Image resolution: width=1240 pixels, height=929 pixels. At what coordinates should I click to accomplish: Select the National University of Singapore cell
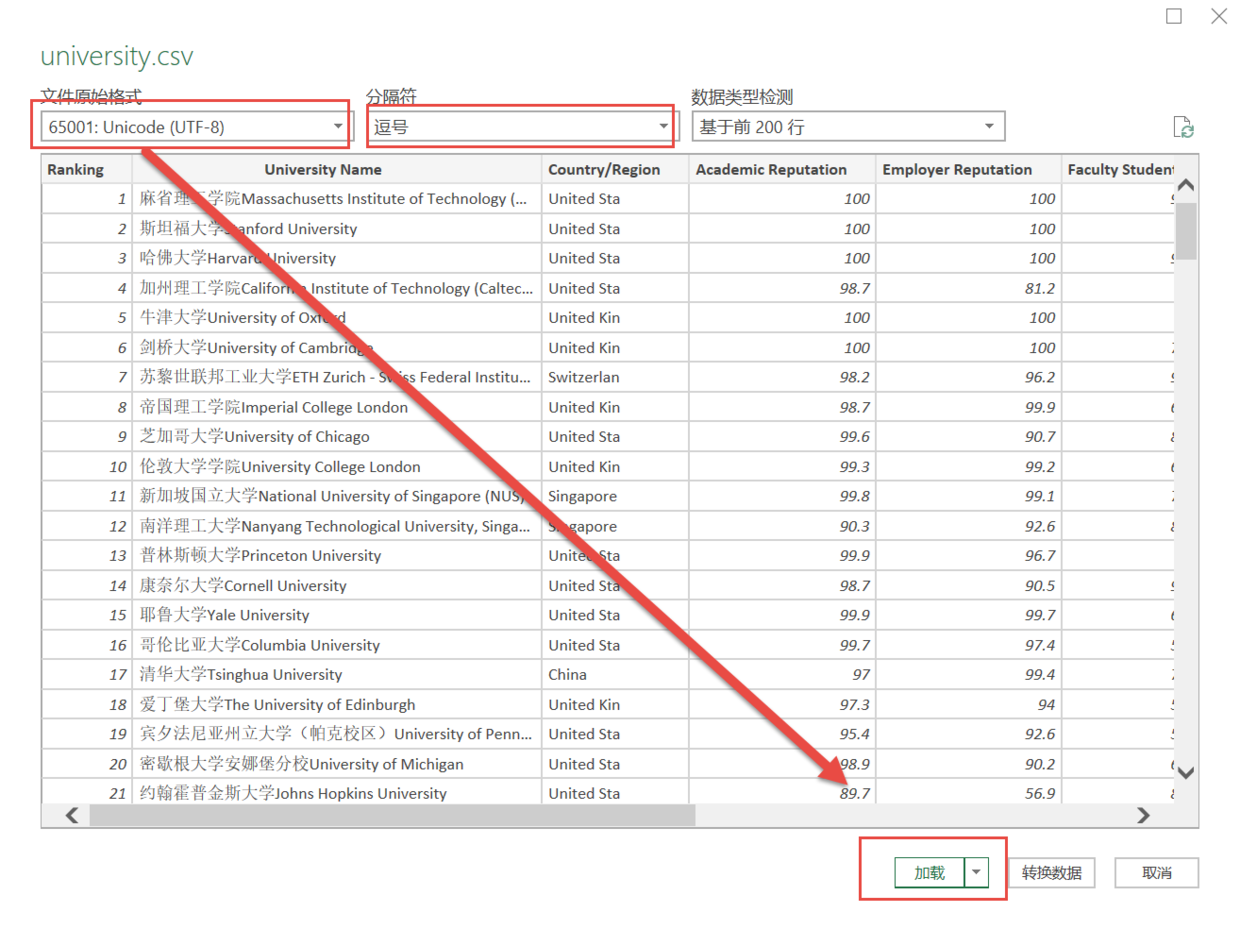(337, 496)
